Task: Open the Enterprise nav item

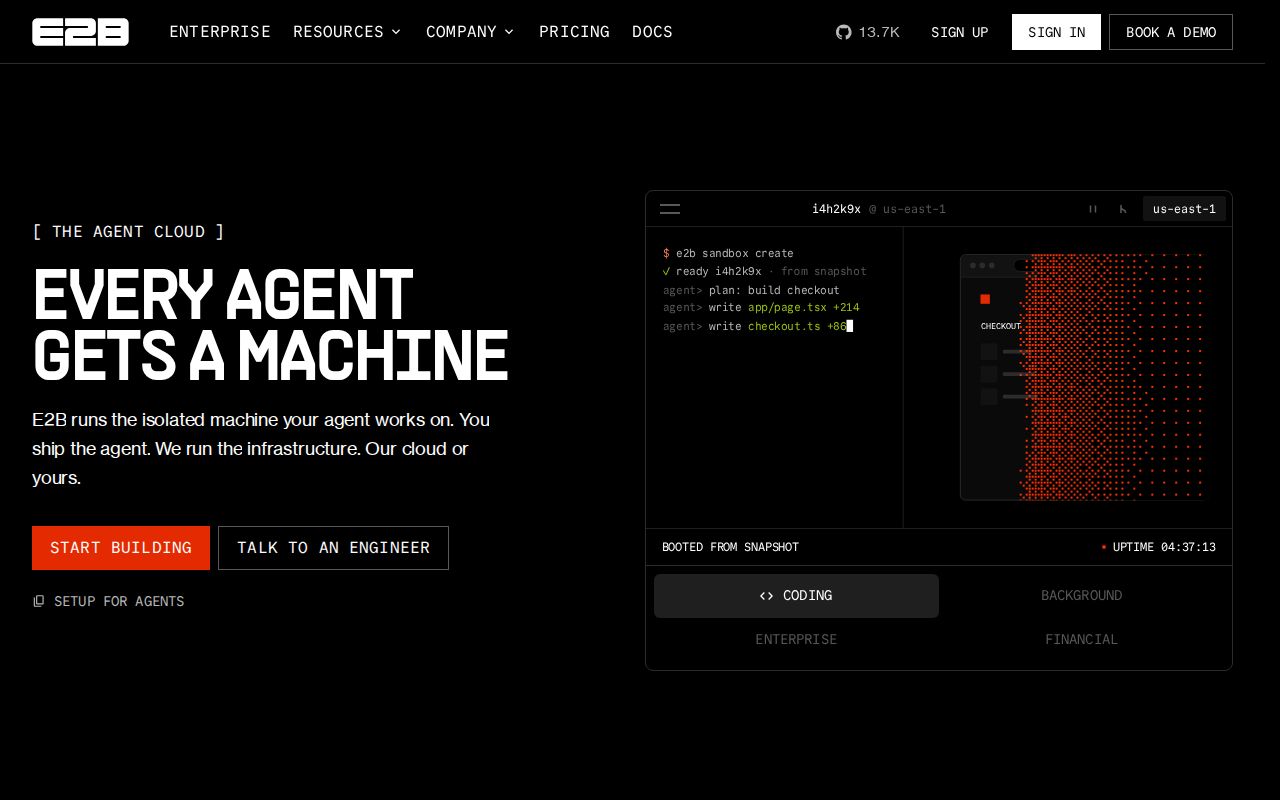Action: click(220, 32)
